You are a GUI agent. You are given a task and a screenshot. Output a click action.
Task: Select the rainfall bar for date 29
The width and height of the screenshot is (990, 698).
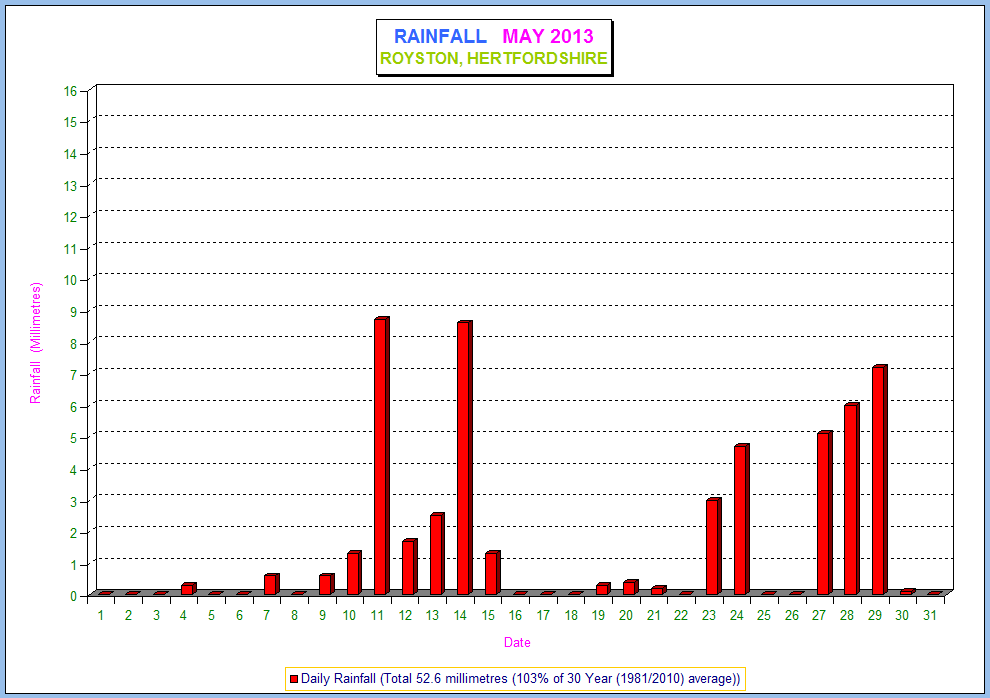tap(880, 480)
